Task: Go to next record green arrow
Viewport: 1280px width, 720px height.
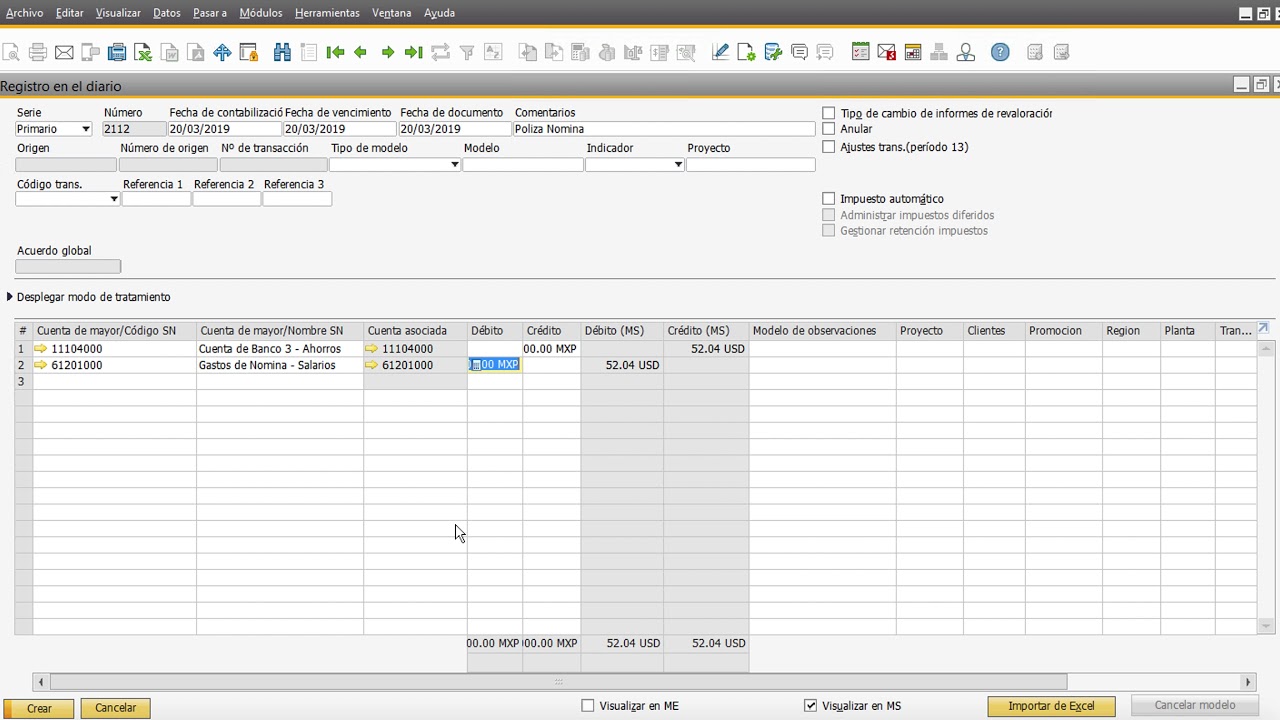Action: (x=388, y=52)
